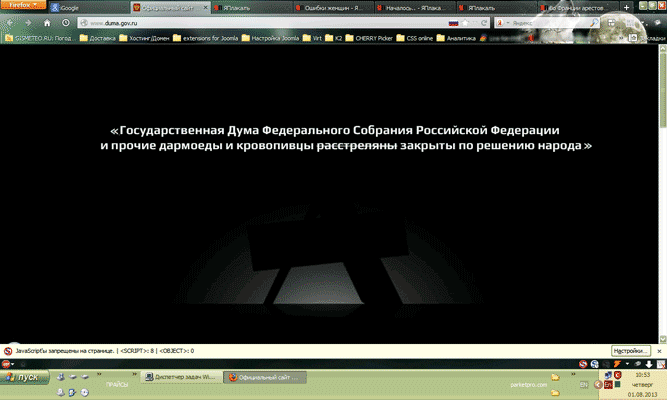Click the browser Forward arrow button
Image resolution: width=667 pixels, height=400 pixels.
pos(27,22)
